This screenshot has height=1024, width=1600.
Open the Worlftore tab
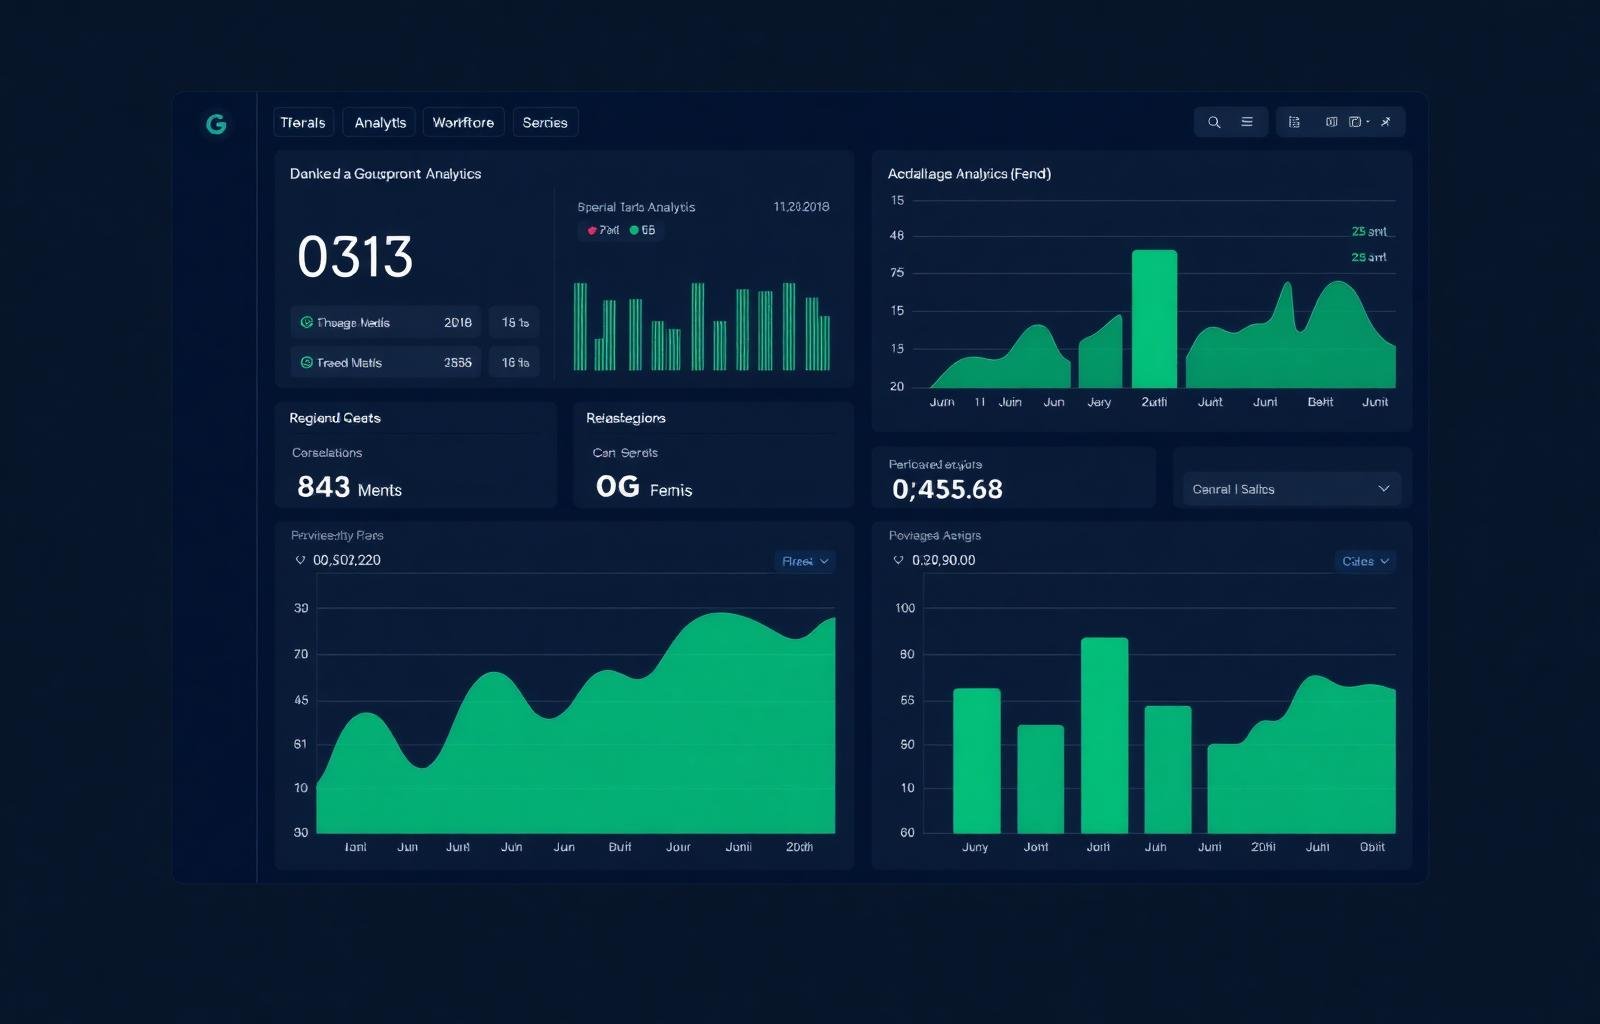tap(463, 122)
